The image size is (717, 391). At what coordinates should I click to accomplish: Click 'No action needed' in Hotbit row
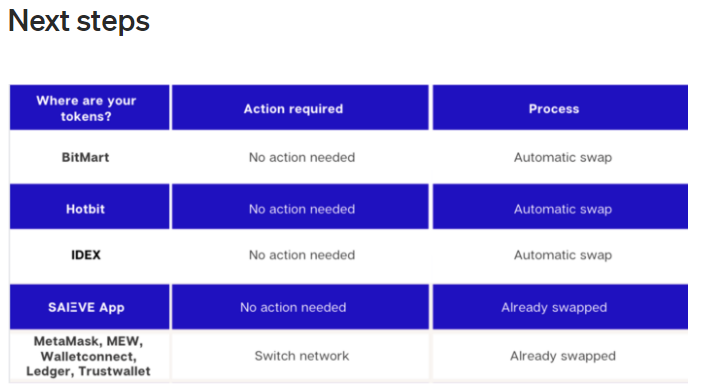tap(302, 209)
